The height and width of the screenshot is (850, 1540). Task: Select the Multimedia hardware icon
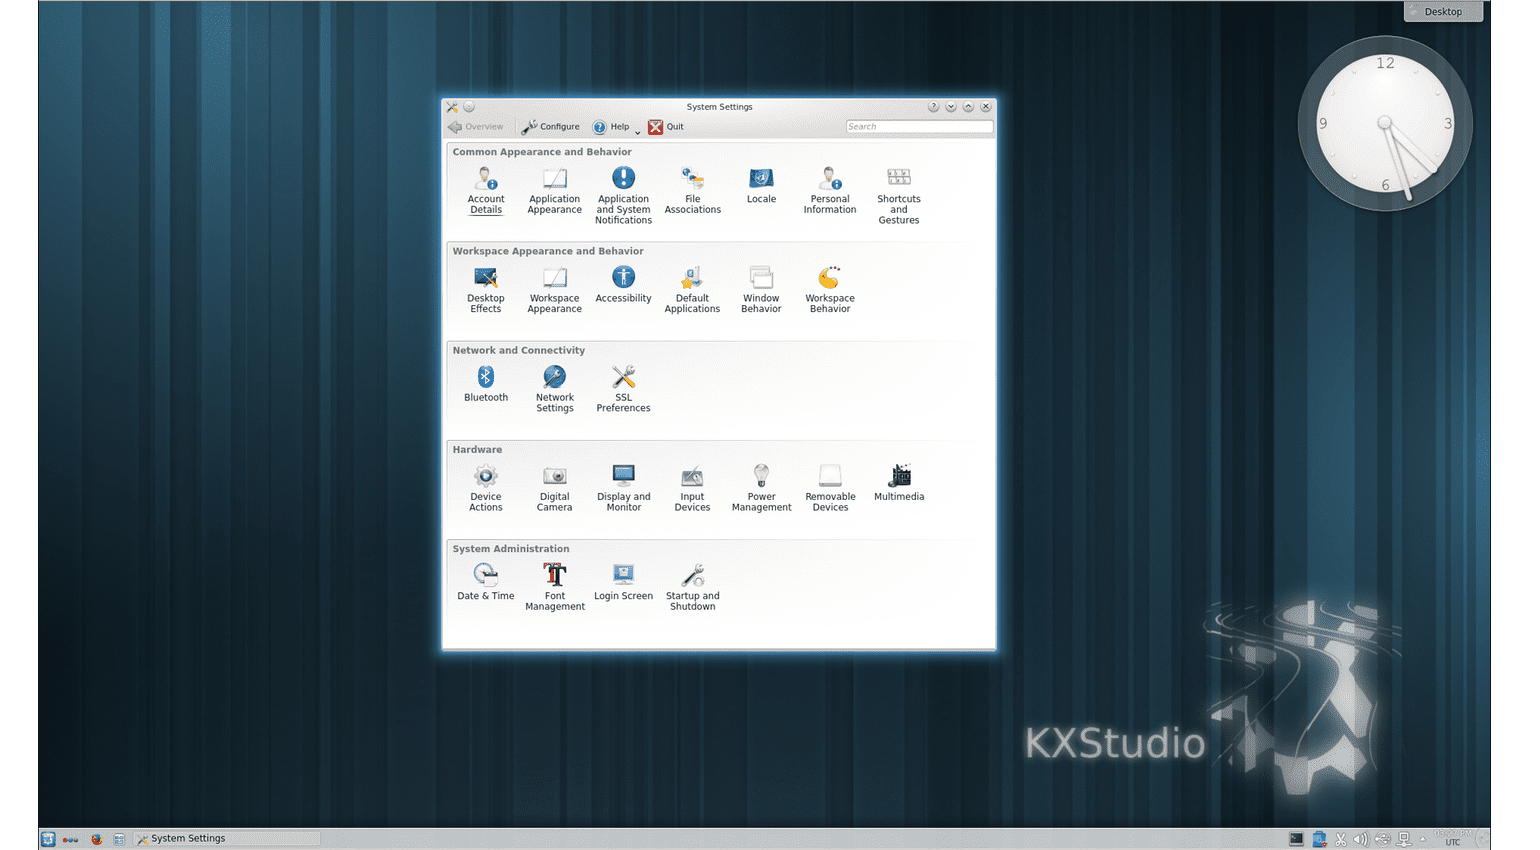pyautogui.click(x=898, y=482)
